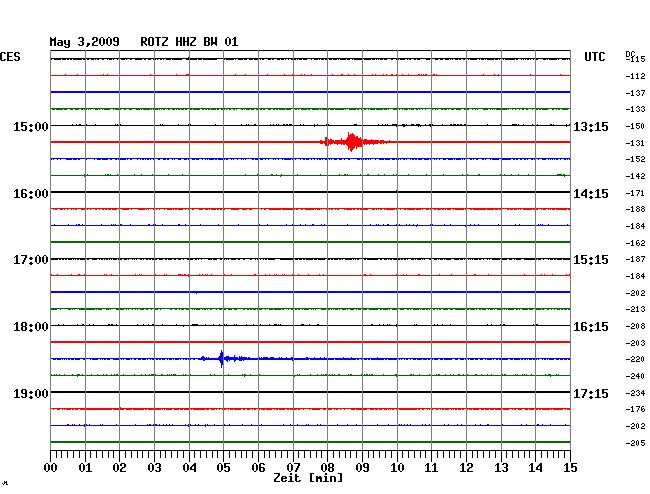Click the '14:15' UTC time label
This screenshot has height=494, width=650.
click(591, 194)
